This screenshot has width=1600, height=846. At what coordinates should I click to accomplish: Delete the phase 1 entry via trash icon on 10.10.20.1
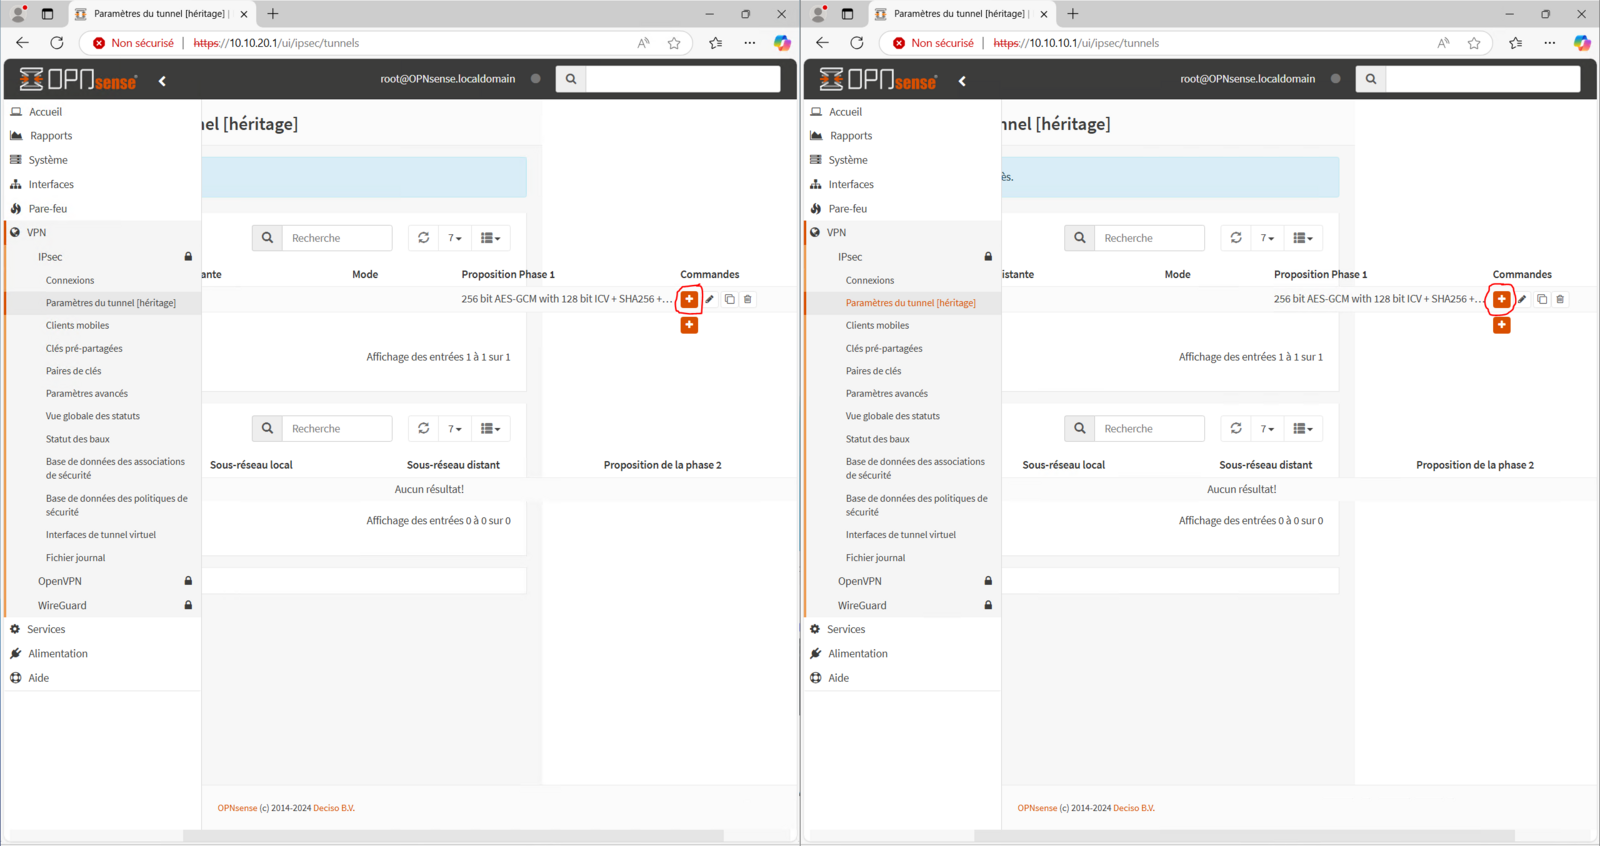coord(748,299)
